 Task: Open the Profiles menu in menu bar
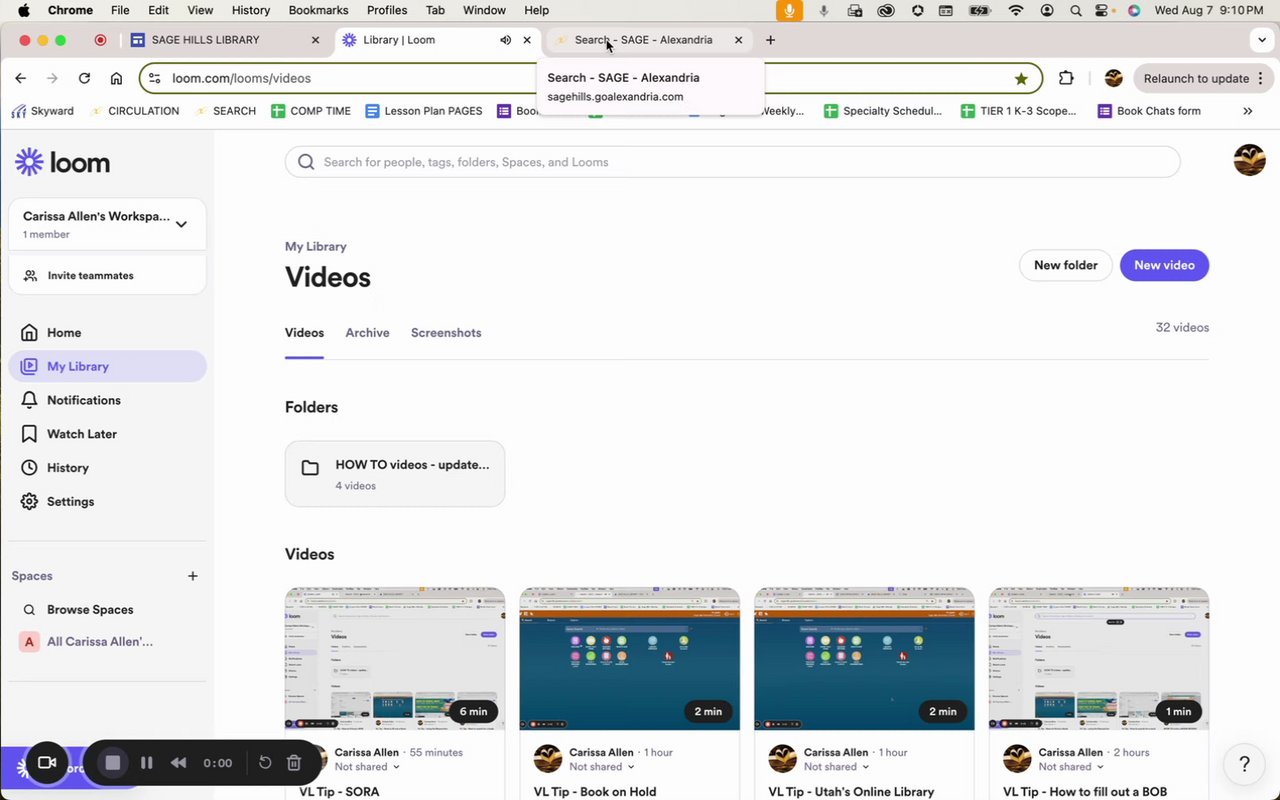[387, 10]
